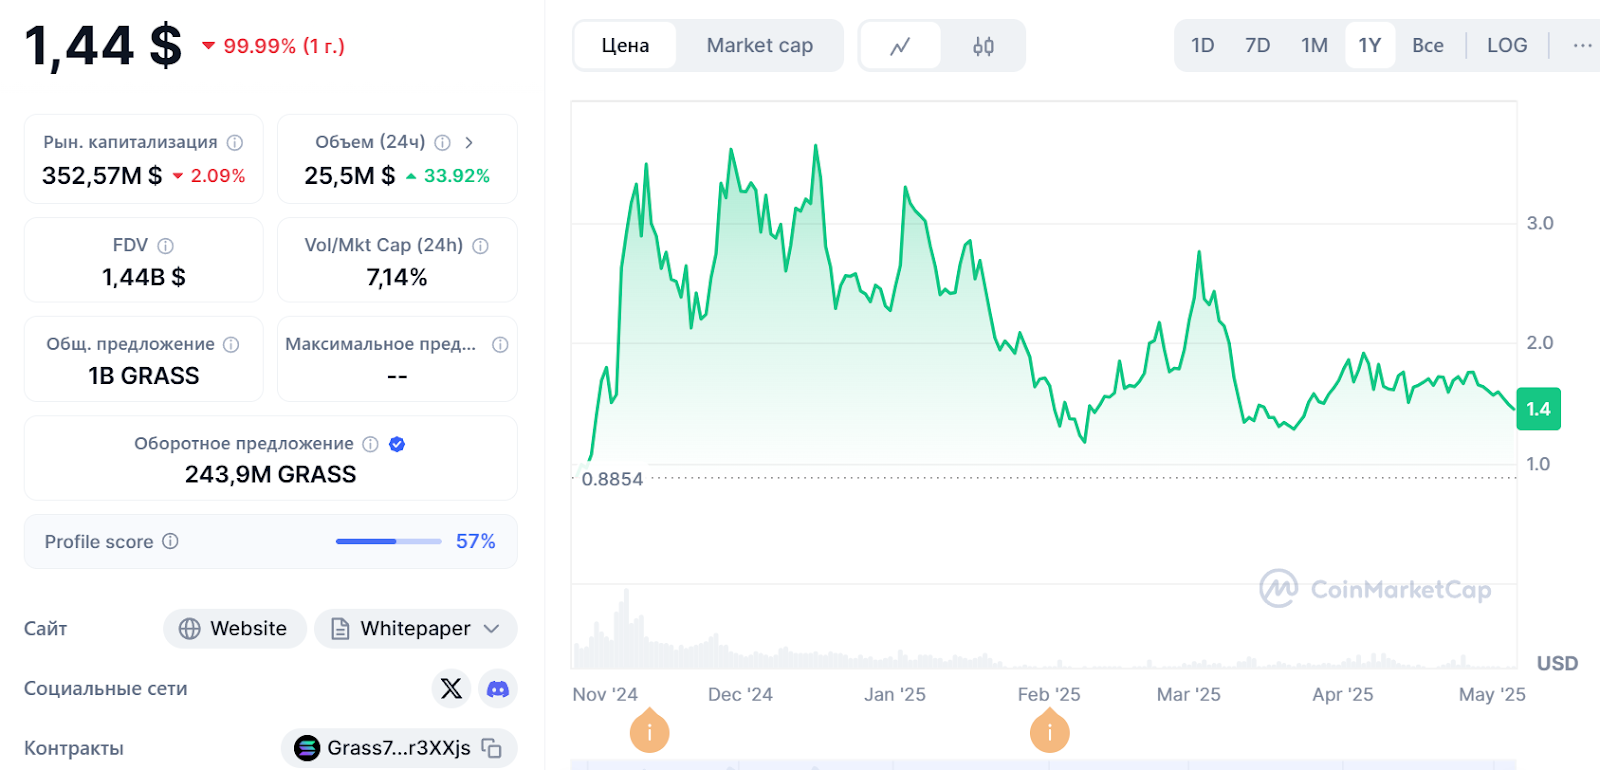This screenshot has height=770, width=1600.
Task: Click the Feb '25 event marker
Action: point(1049,733)
